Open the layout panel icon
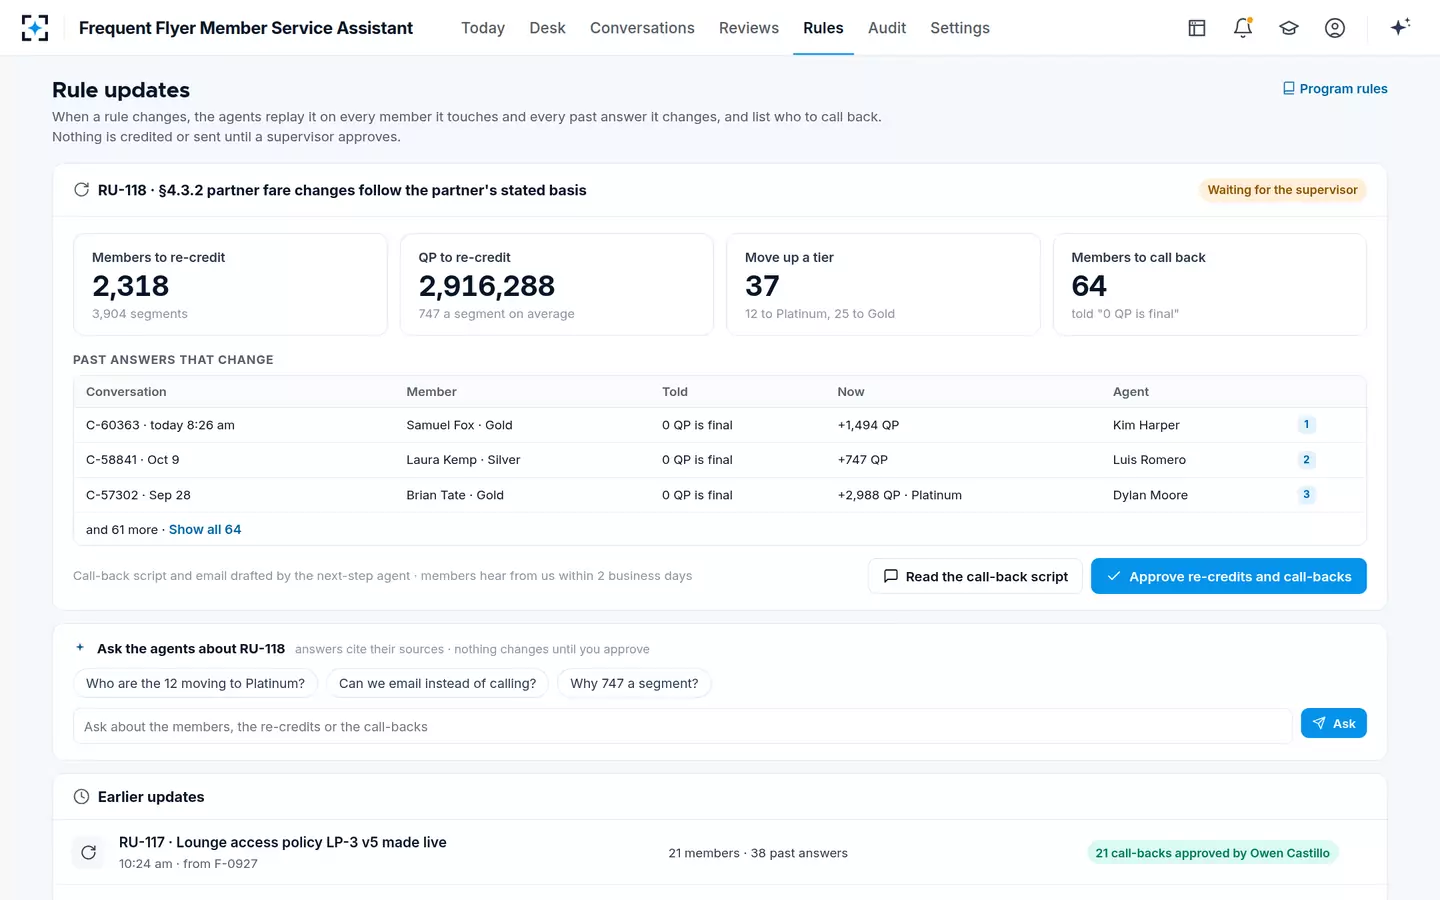The height and width of the screenshot is (900, 1440). (x=1197, y=28)
